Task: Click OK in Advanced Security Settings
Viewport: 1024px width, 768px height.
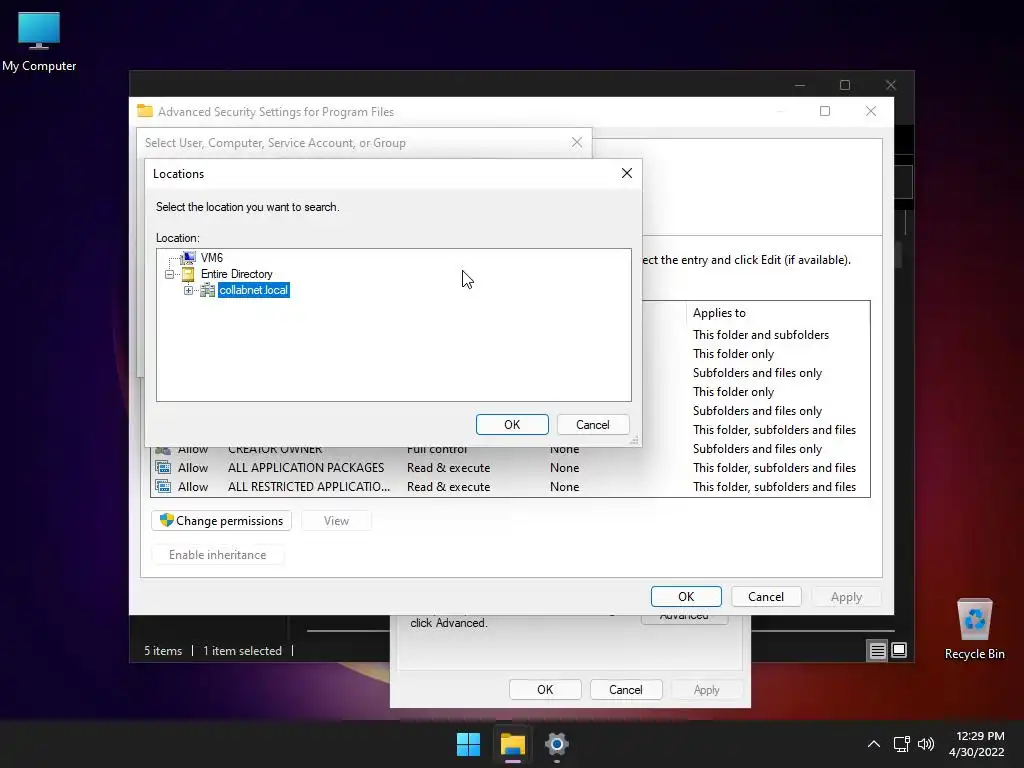Action: click(x=686, y=596)
